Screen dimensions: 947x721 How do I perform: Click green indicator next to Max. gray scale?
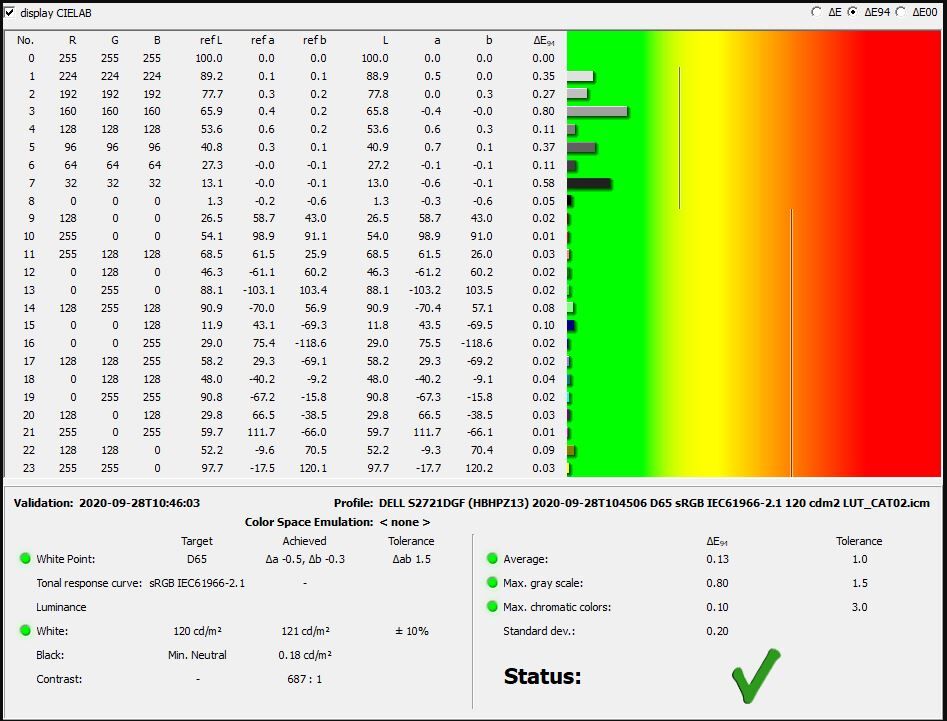(492, 583)
